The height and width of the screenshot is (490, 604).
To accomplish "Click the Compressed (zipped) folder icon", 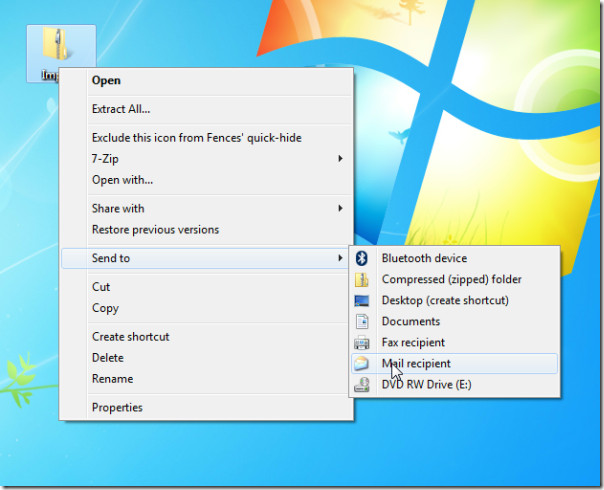I will pos(361,279).
